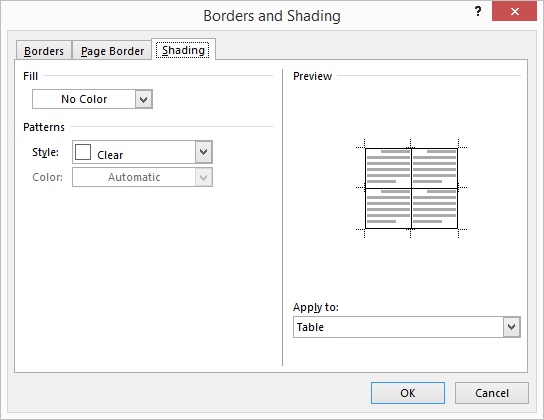544x420 pixels.
Task: Cancel the shading changes
Action: 492,393
